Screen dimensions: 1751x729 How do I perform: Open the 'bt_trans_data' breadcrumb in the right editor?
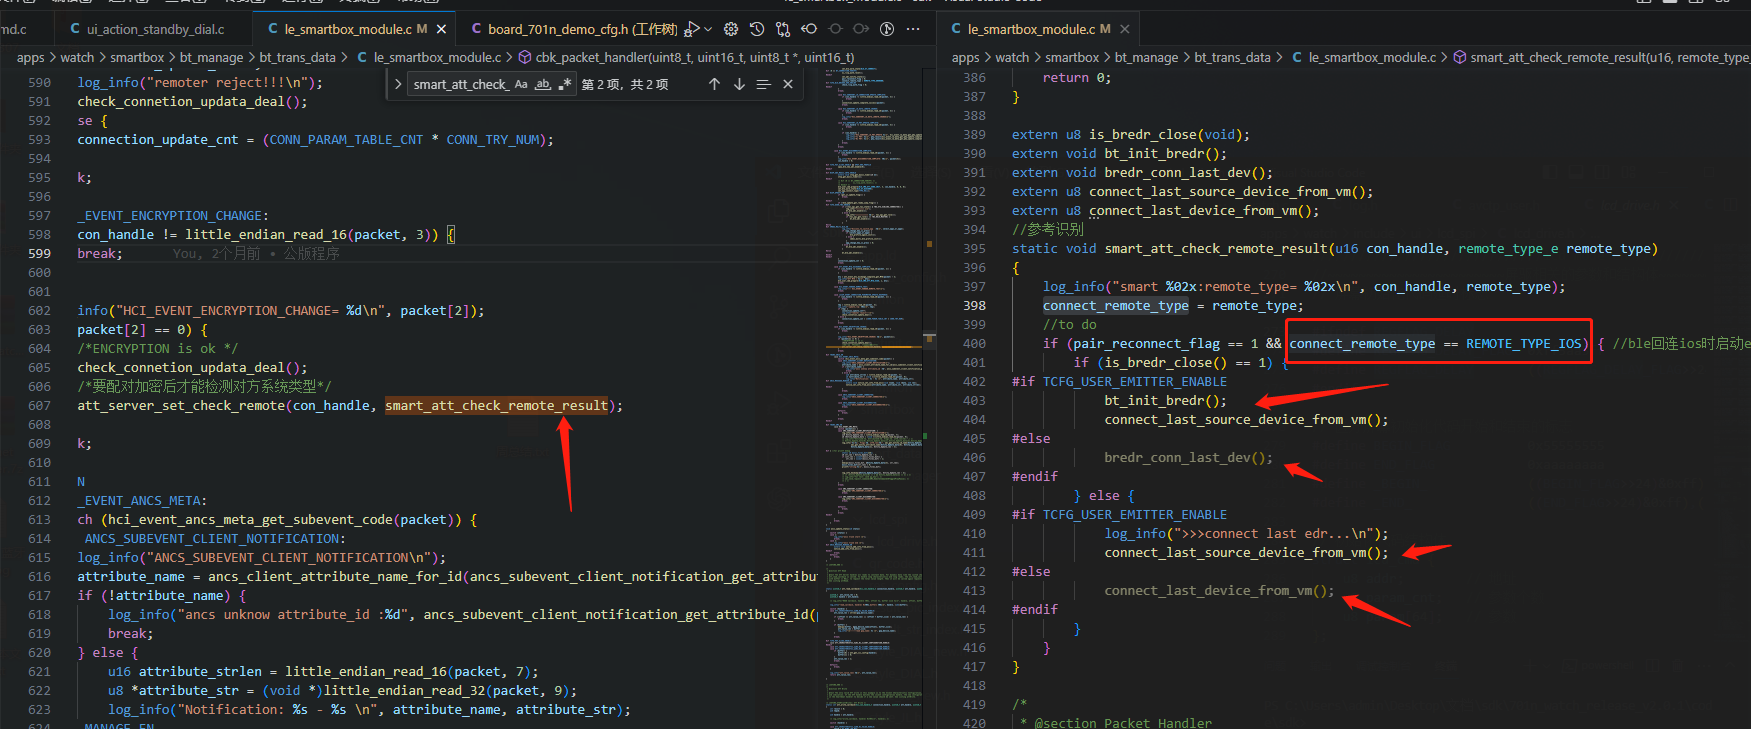(1232, 58)
